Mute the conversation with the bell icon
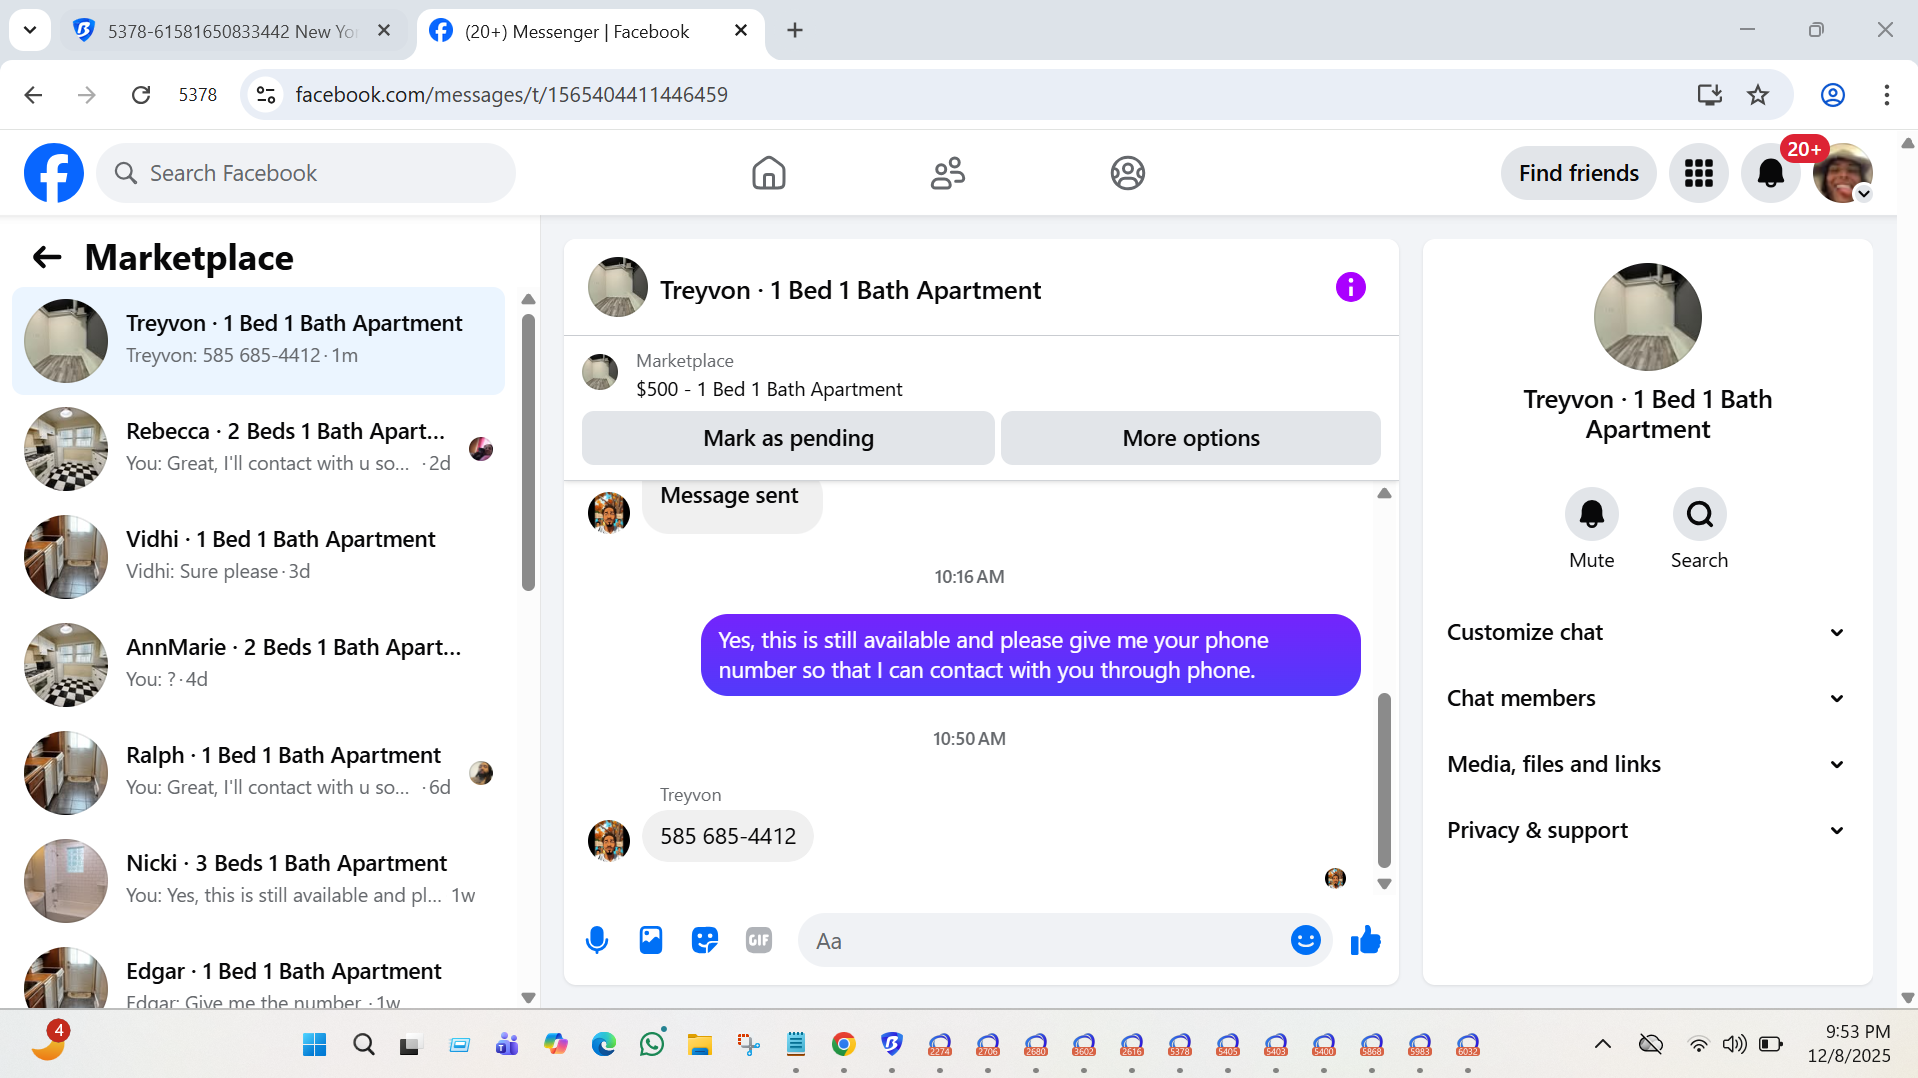 1591,514
